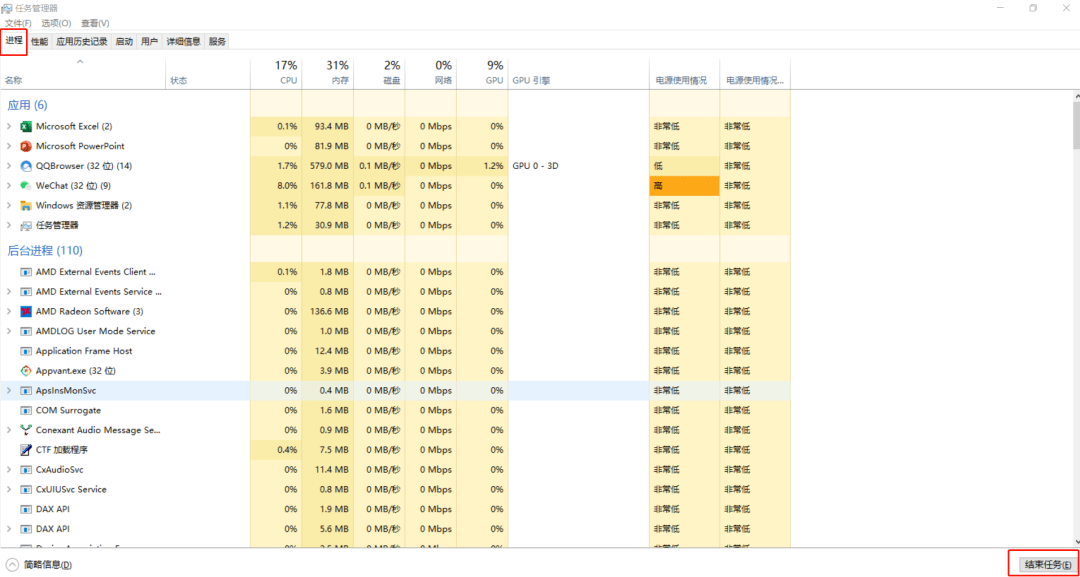Click WeChat's 高 power usage cell

tap(684, 186)
